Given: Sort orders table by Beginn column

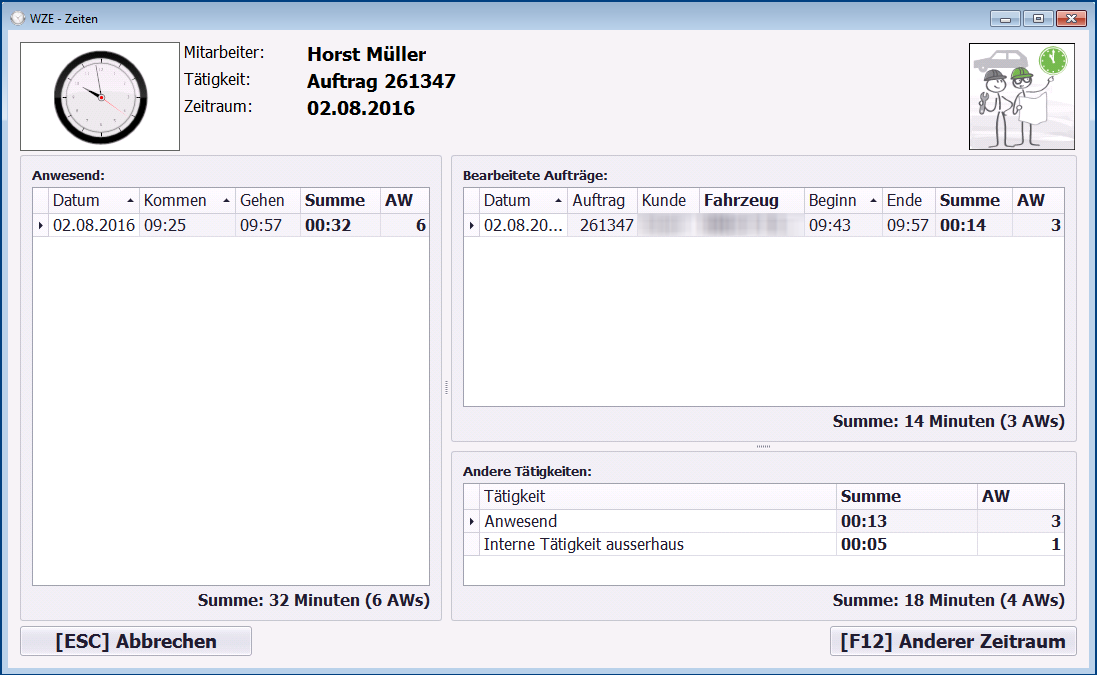Looking at the screenshot, I should click(x=843, y=200).
